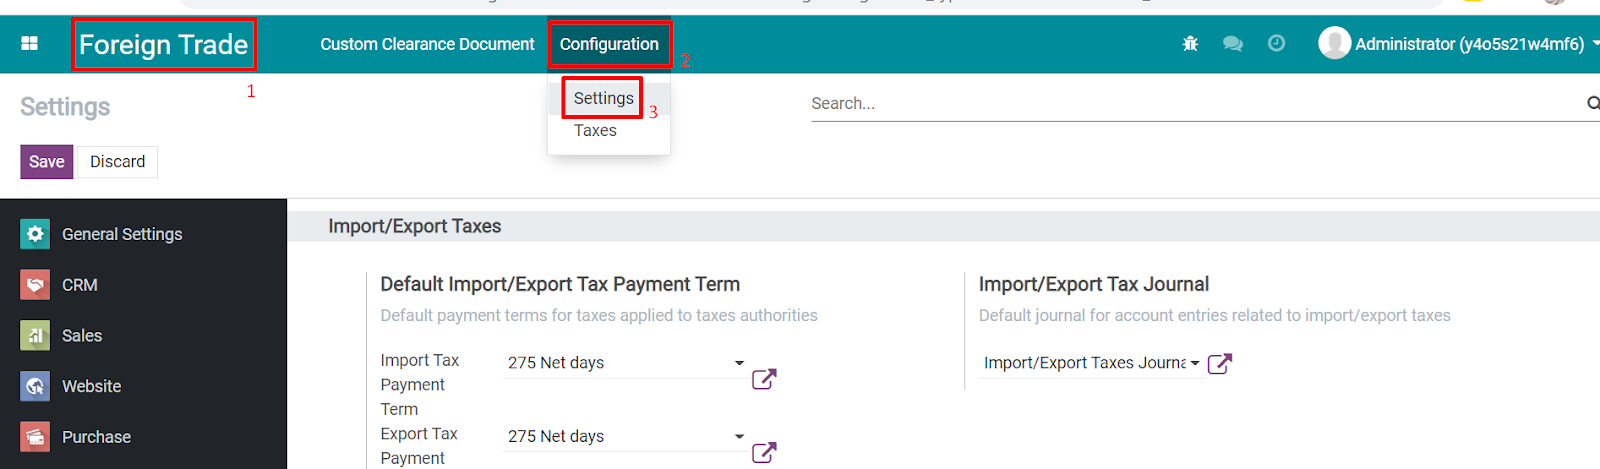
Task: Click the Administrator avatar icon
Action: click(1335, 43)
